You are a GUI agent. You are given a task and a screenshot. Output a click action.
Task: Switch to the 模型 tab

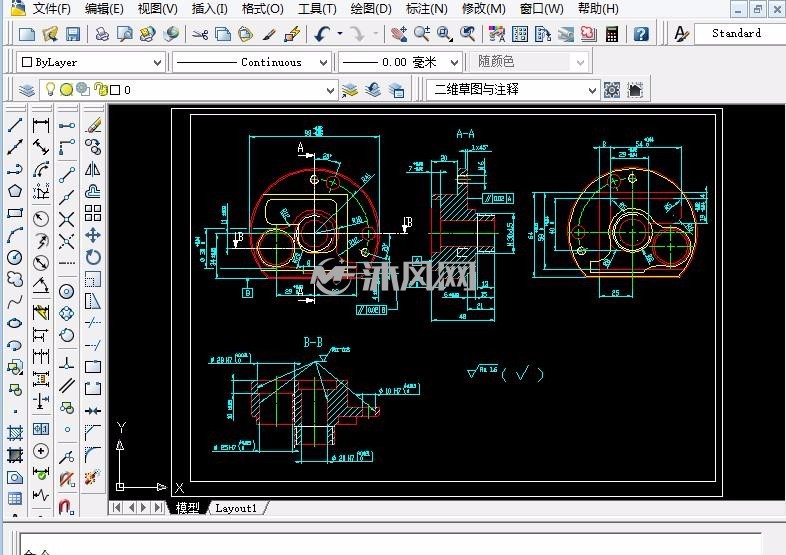[187, 508]
